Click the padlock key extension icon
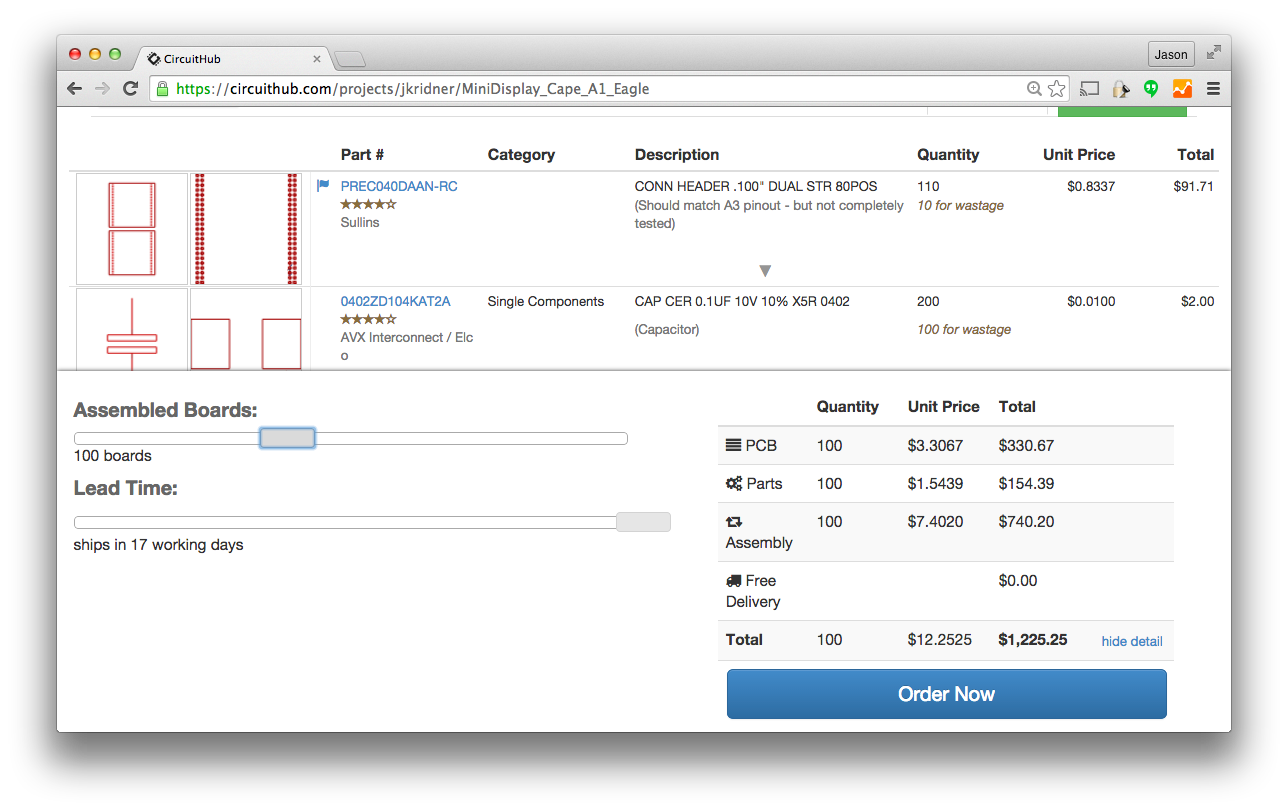The width and height of the screenshot is (1288, 811). pos(1121,89)
